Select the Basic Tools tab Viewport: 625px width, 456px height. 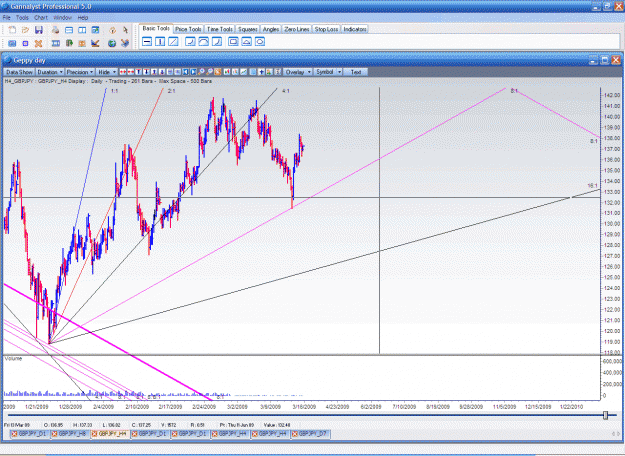pyautogui.click(x=156, y=28)
